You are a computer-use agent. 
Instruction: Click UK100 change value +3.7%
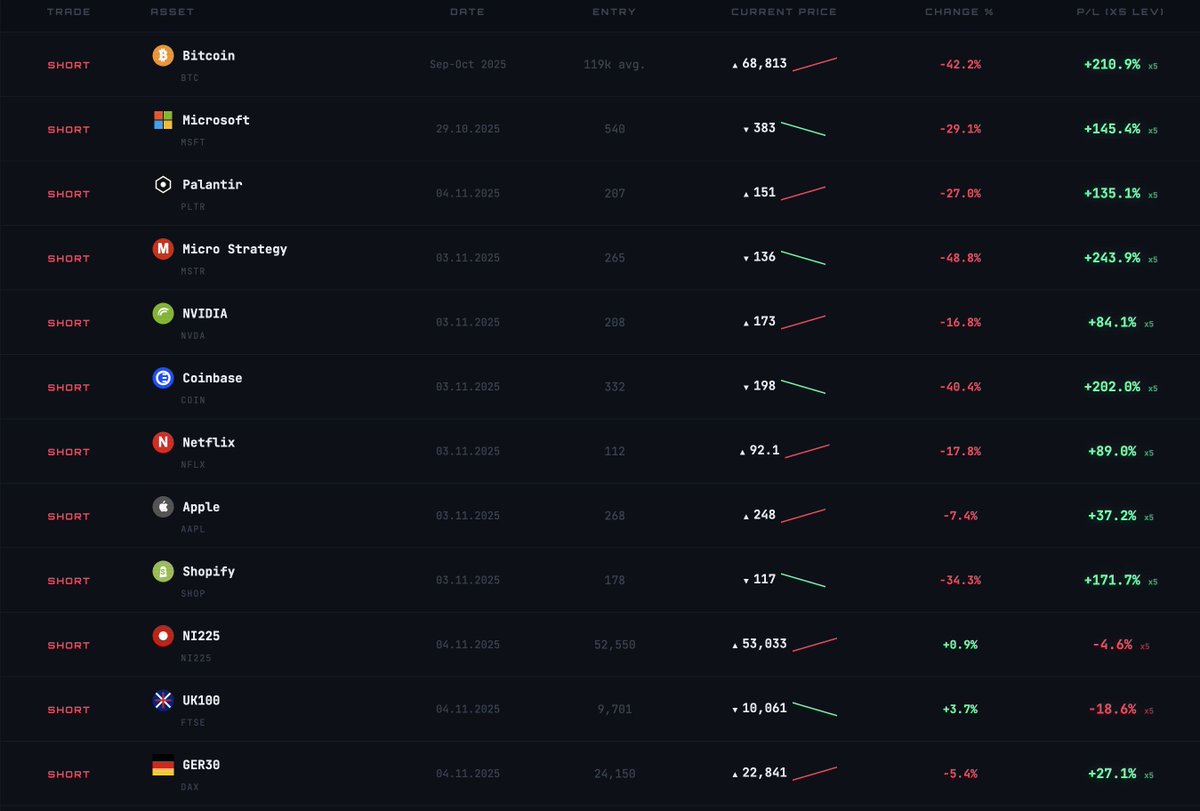[960, 709]
